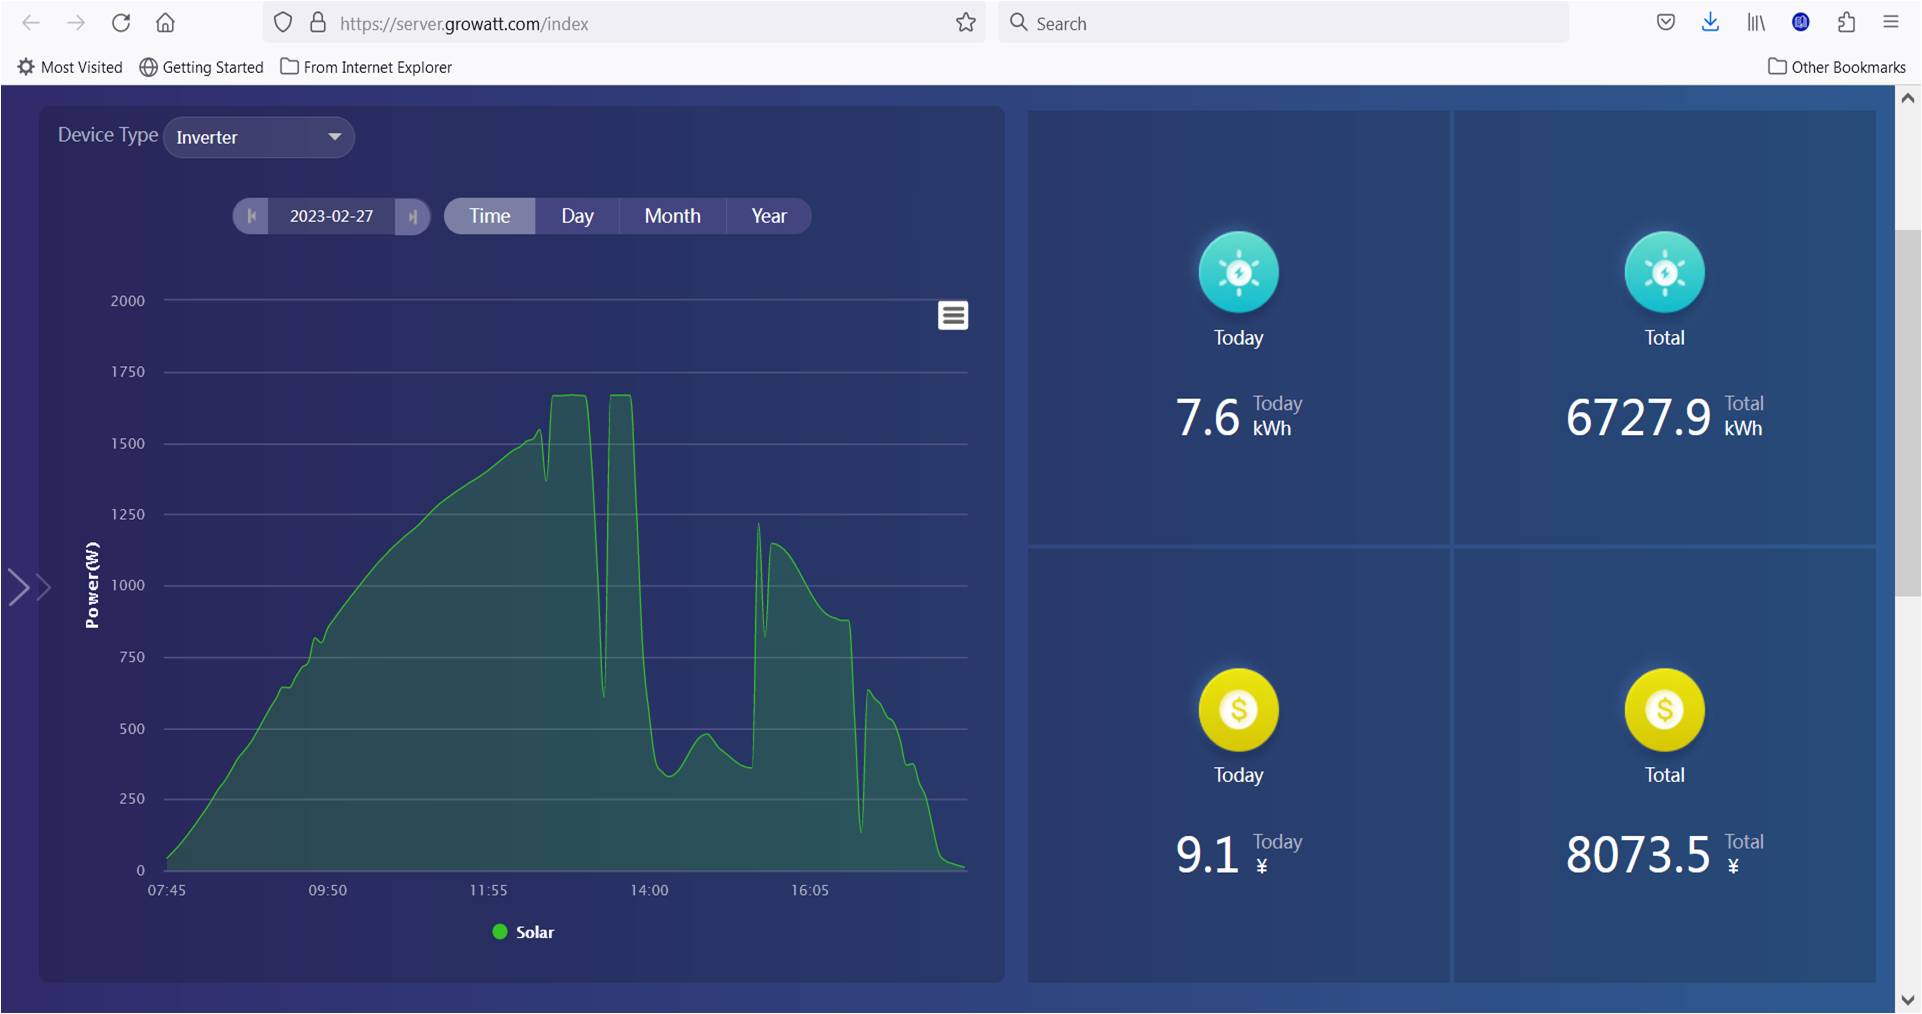This screenshot has height=1014, width=1922.
Task: Click the 2023-02-27 date field
Action: click(331, 216)
